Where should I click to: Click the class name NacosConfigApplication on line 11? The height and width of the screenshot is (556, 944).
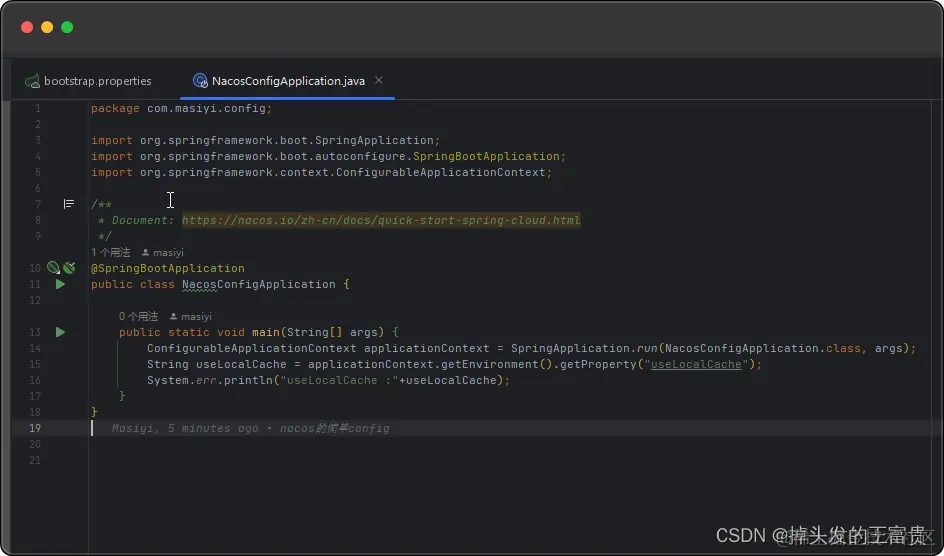point(259,284)
